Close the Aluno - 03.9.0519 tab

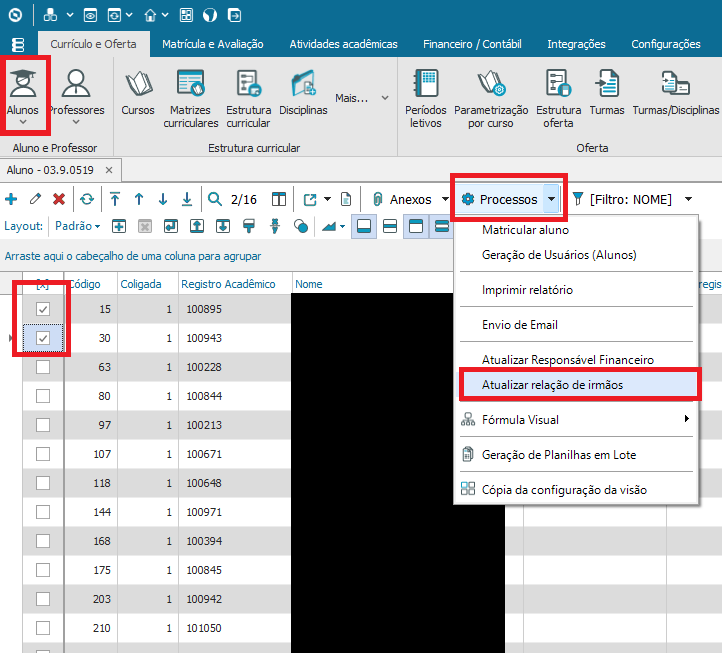109,170
